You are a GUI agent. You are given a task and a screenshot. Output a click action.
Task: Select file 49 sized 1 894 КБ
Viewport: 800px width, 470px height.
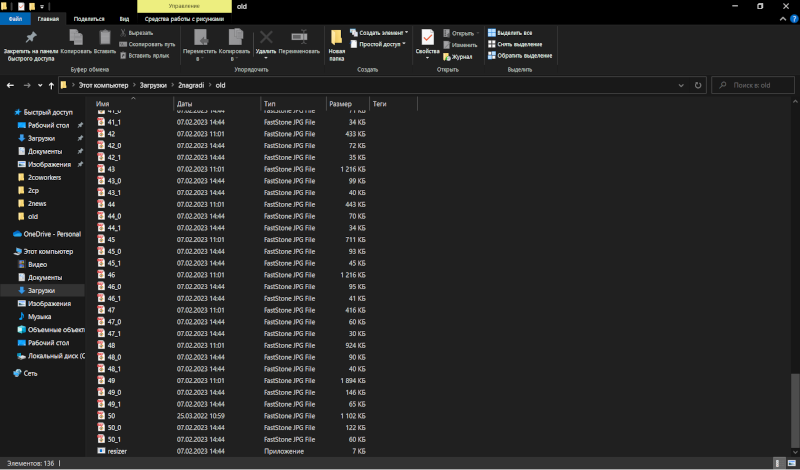pyautogui.click(x=111, y=381)
